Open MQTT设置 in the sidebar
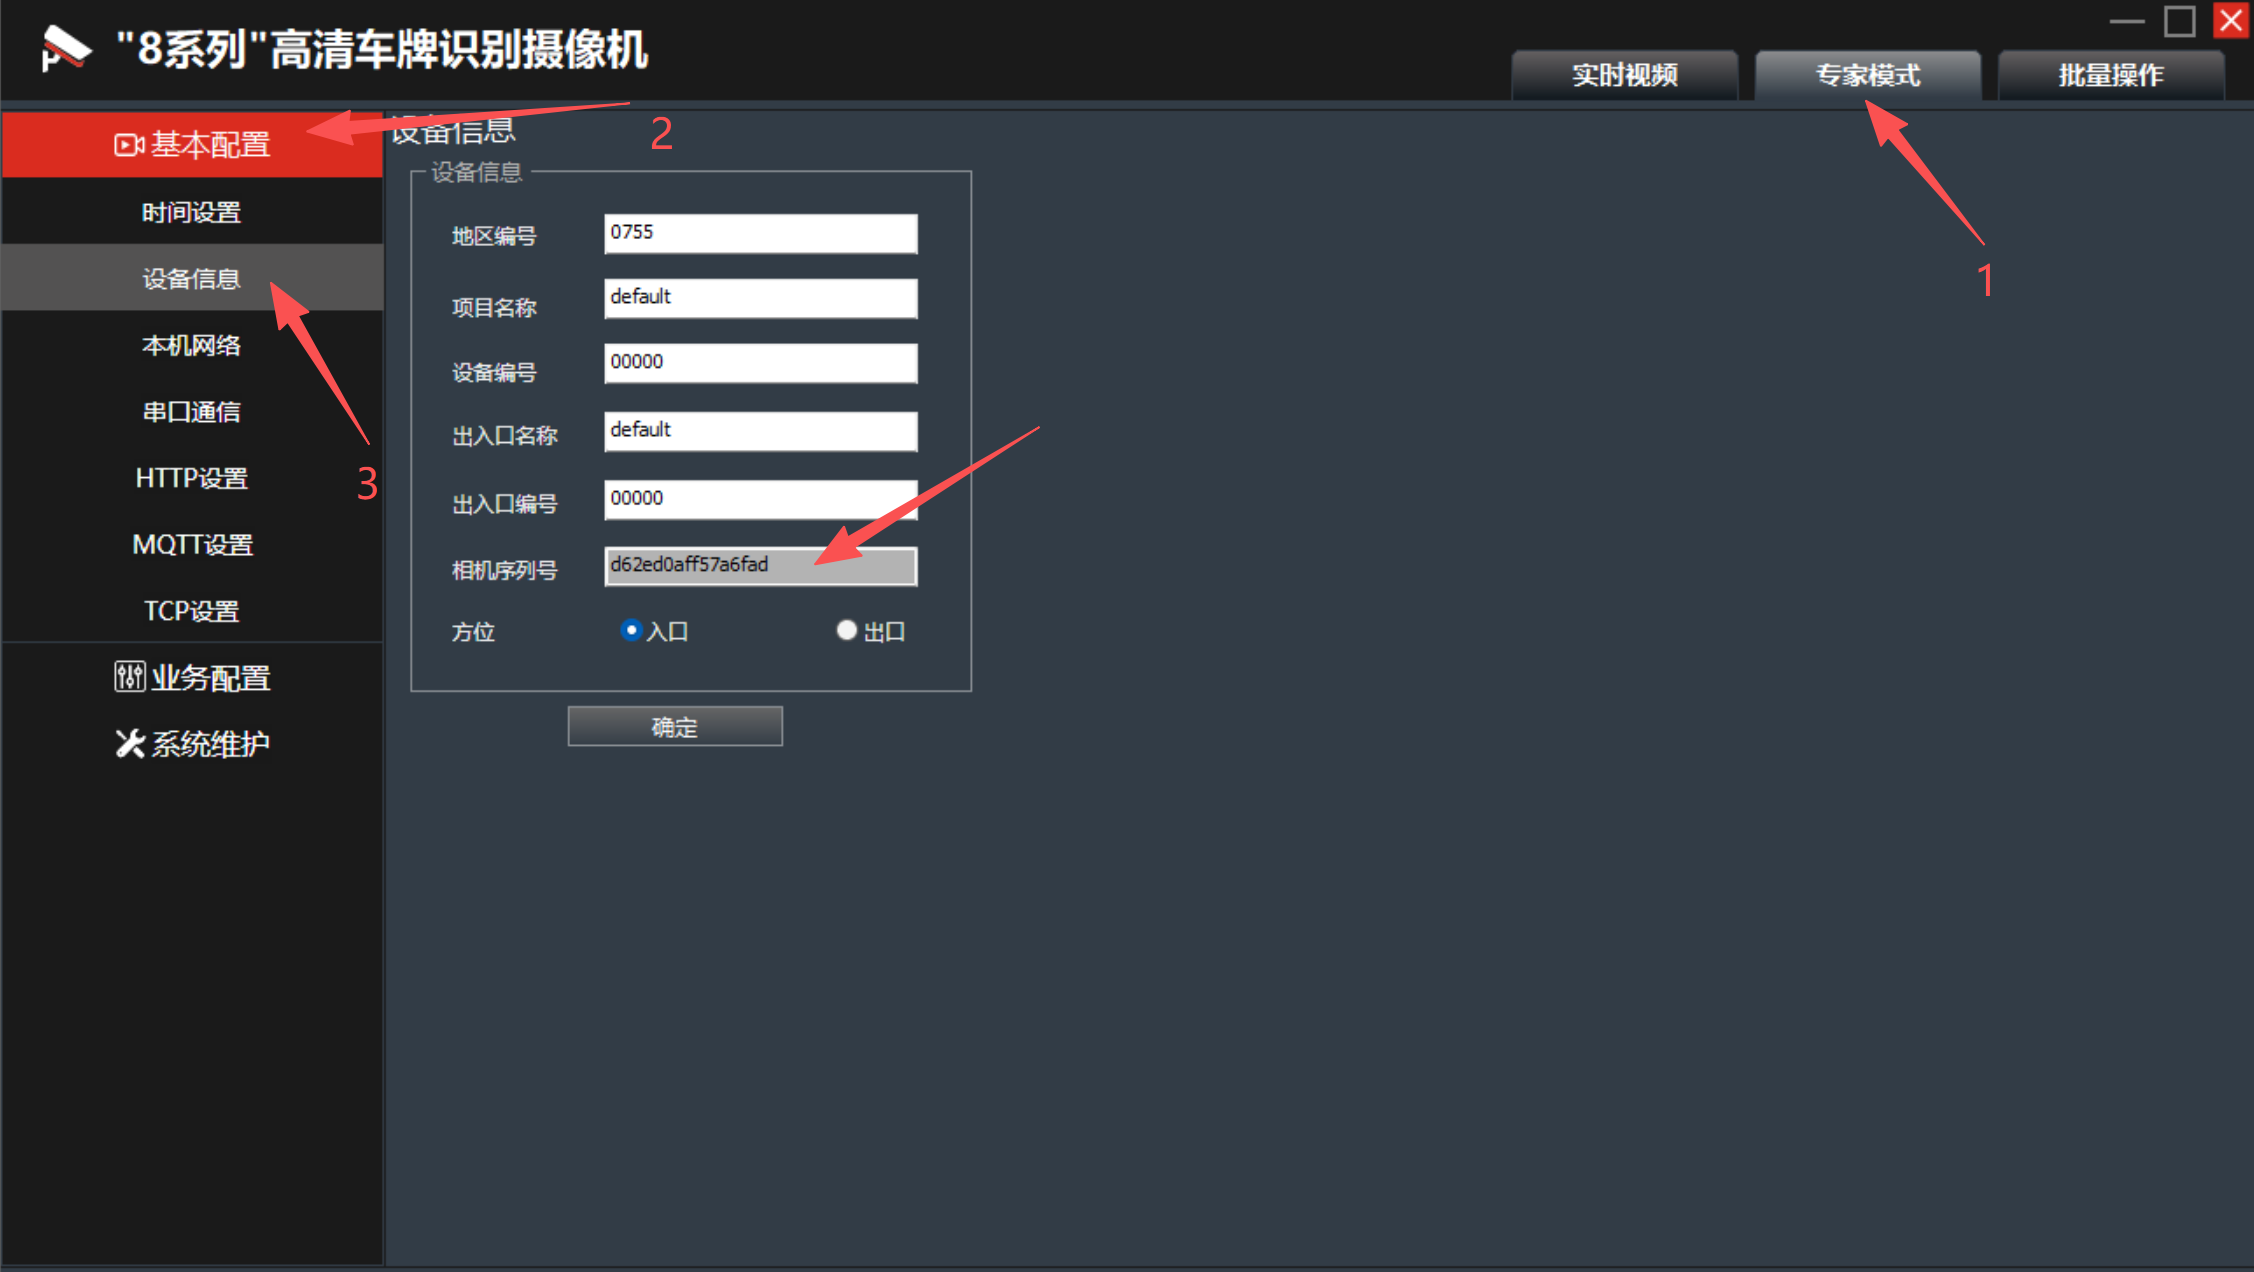This screenshot has width=2254, height=1272. pos(192,544)
